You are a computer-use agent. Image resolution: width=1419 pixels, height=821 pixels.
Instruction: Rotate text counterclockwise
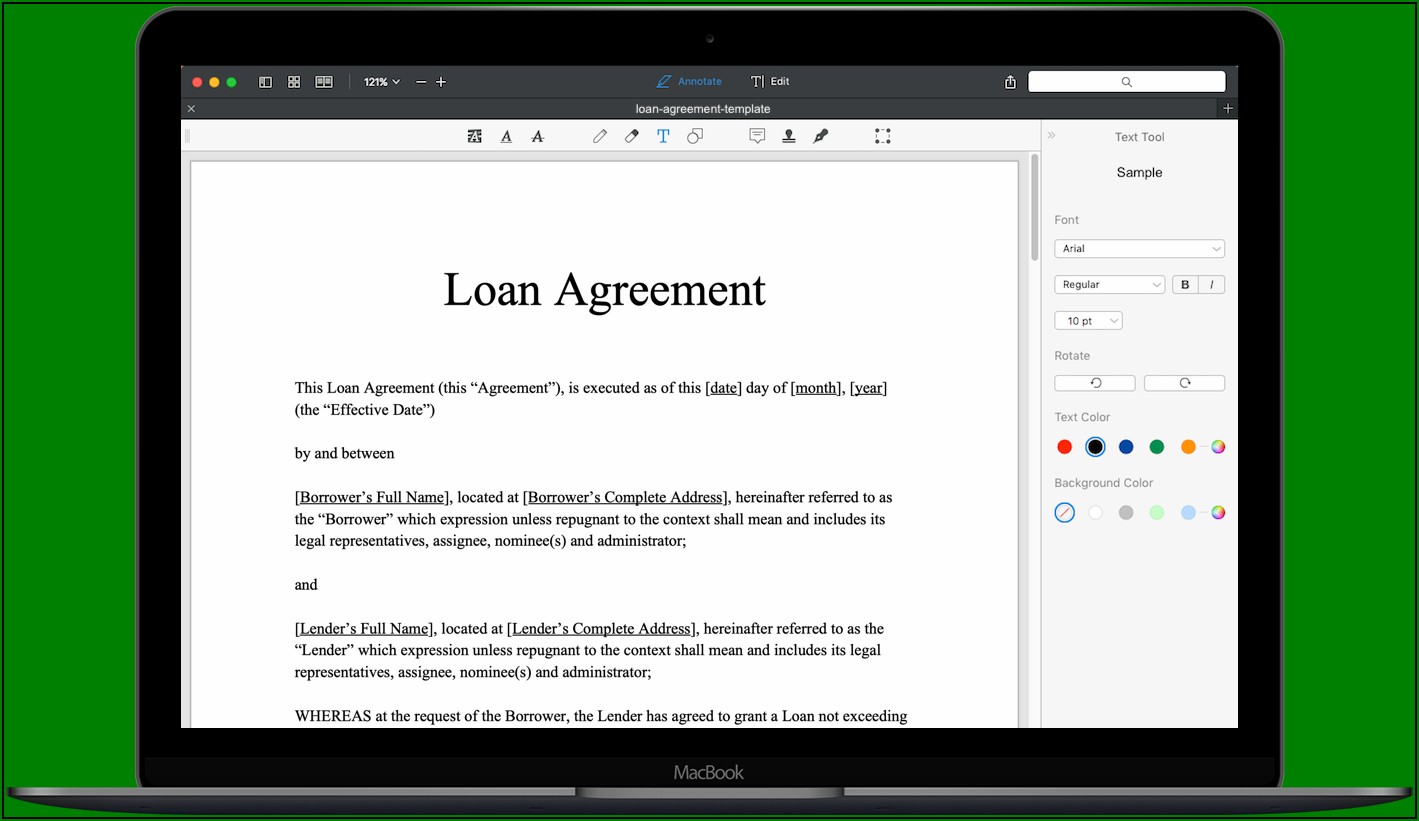pyautogui.click(x=1095, y=383)
